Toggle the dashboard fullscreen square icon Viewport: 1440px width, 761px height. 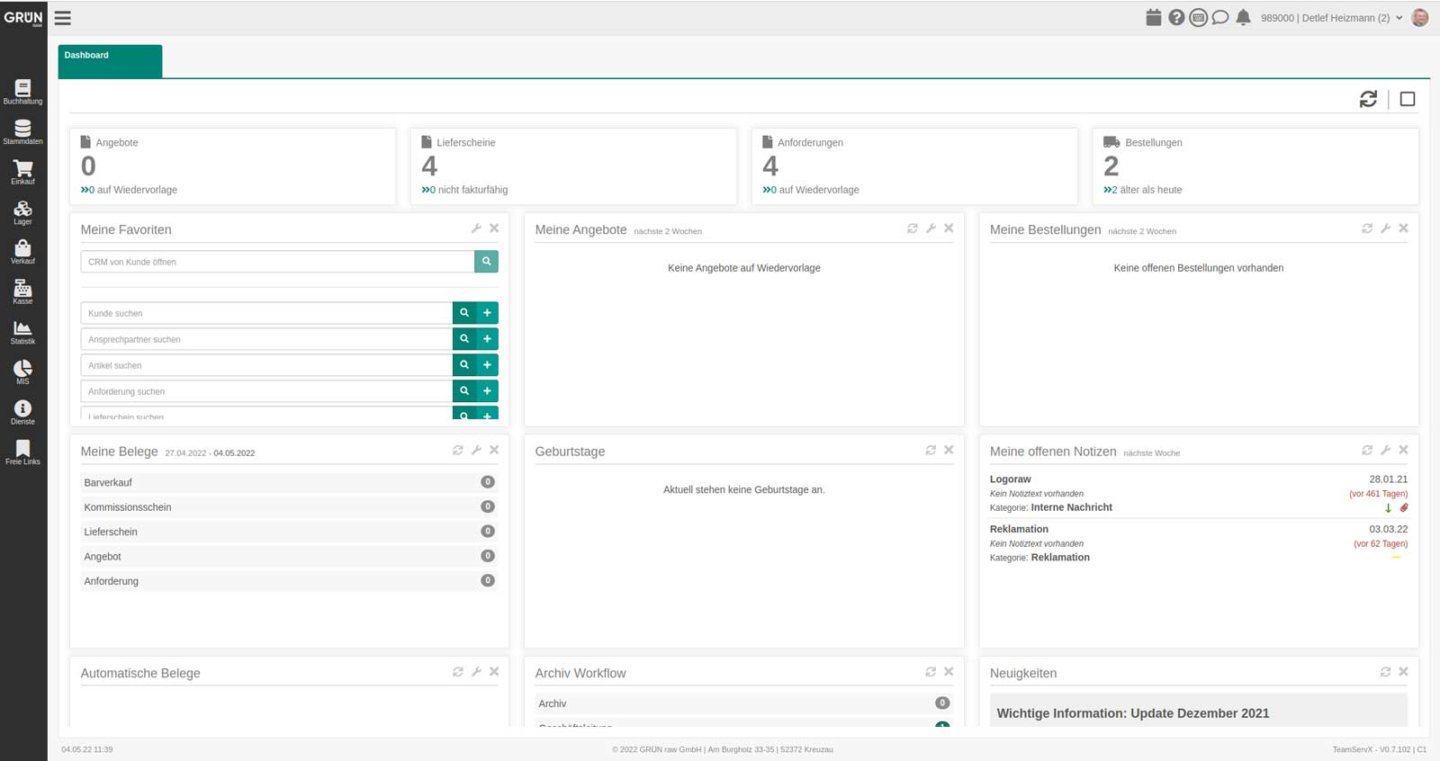[1407, 99]
